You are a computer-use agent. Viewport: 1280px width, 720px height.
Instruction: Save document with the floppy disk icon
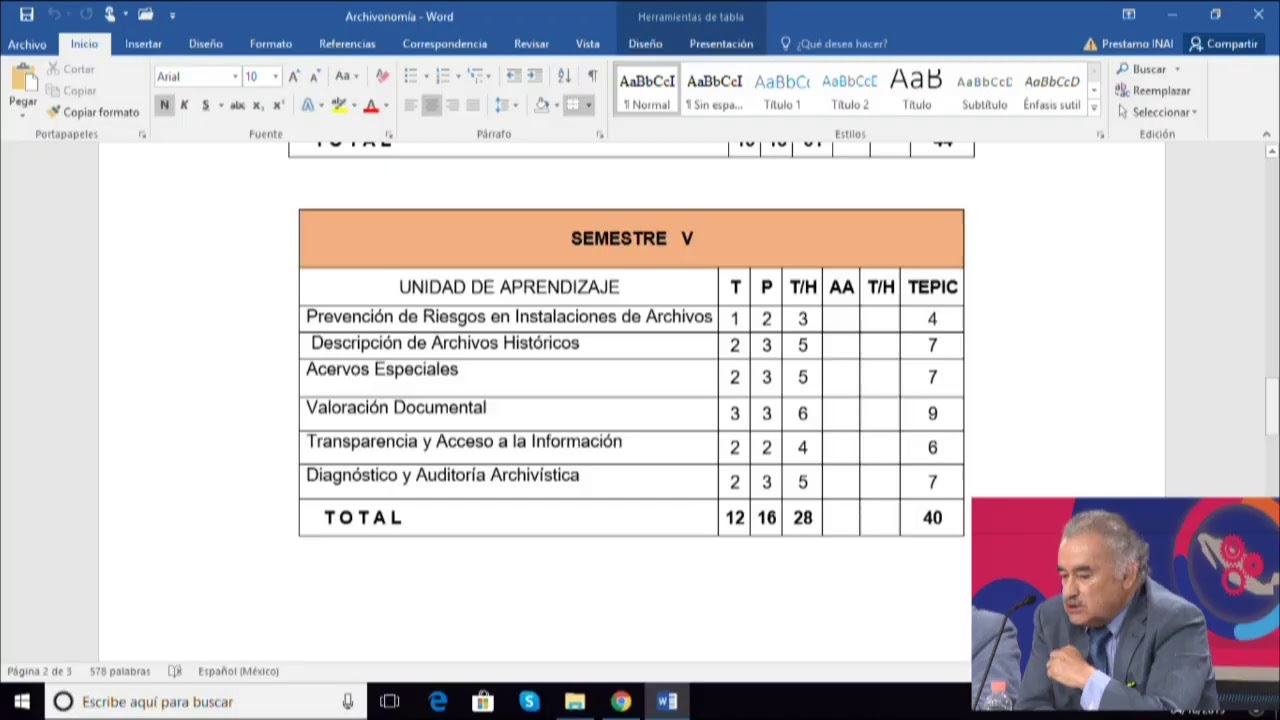27,15
